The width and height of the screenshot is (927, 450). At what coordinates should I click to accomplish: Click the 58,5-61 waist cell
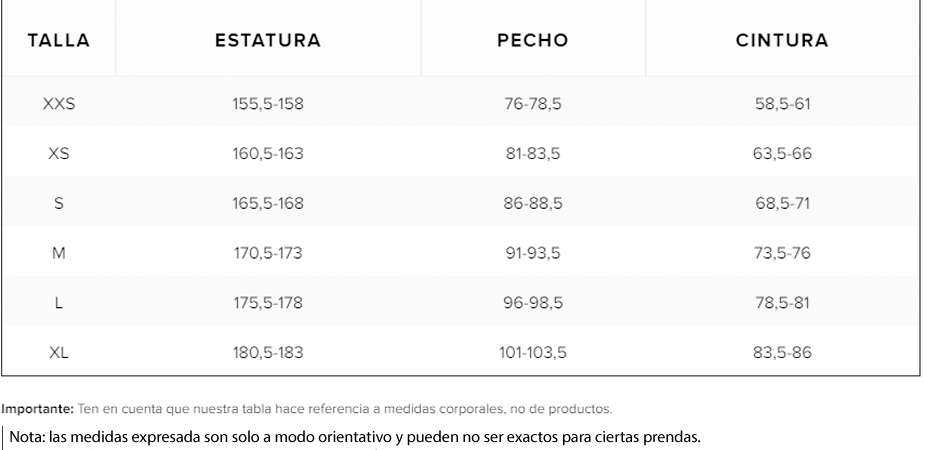(x=782, y=103)
